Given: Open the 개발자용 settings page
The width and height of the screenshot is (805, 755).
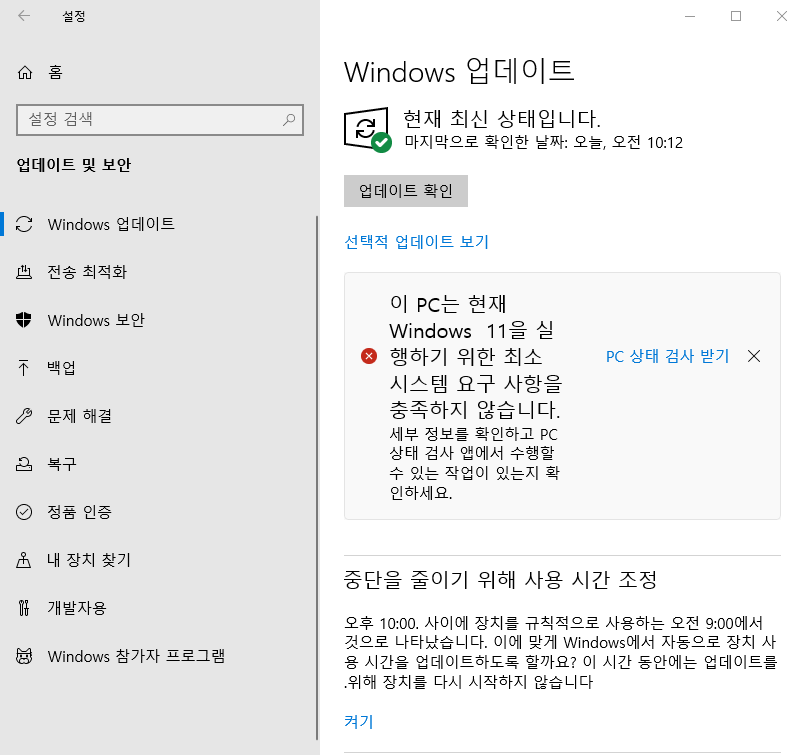Looking at the screenshot, I should tap(77, 608).
